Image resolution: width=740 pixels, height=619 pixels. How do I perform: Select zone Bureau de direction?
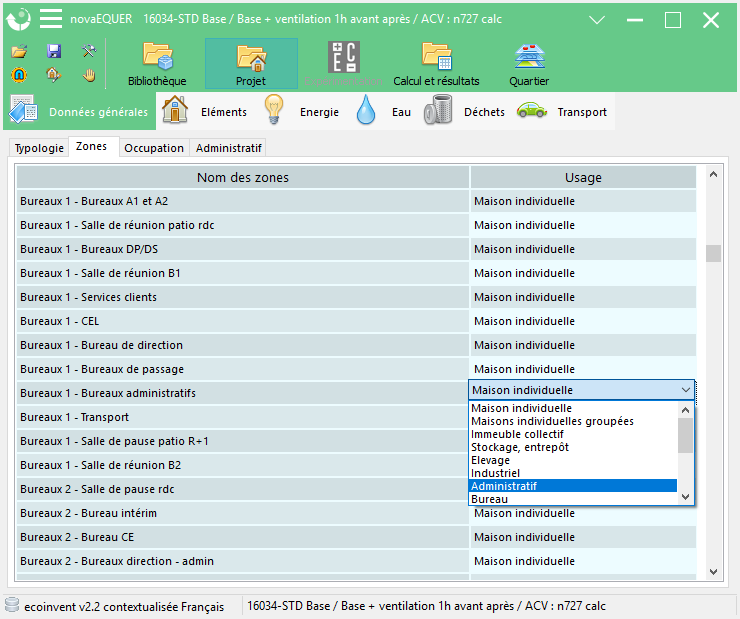(243, 345)
